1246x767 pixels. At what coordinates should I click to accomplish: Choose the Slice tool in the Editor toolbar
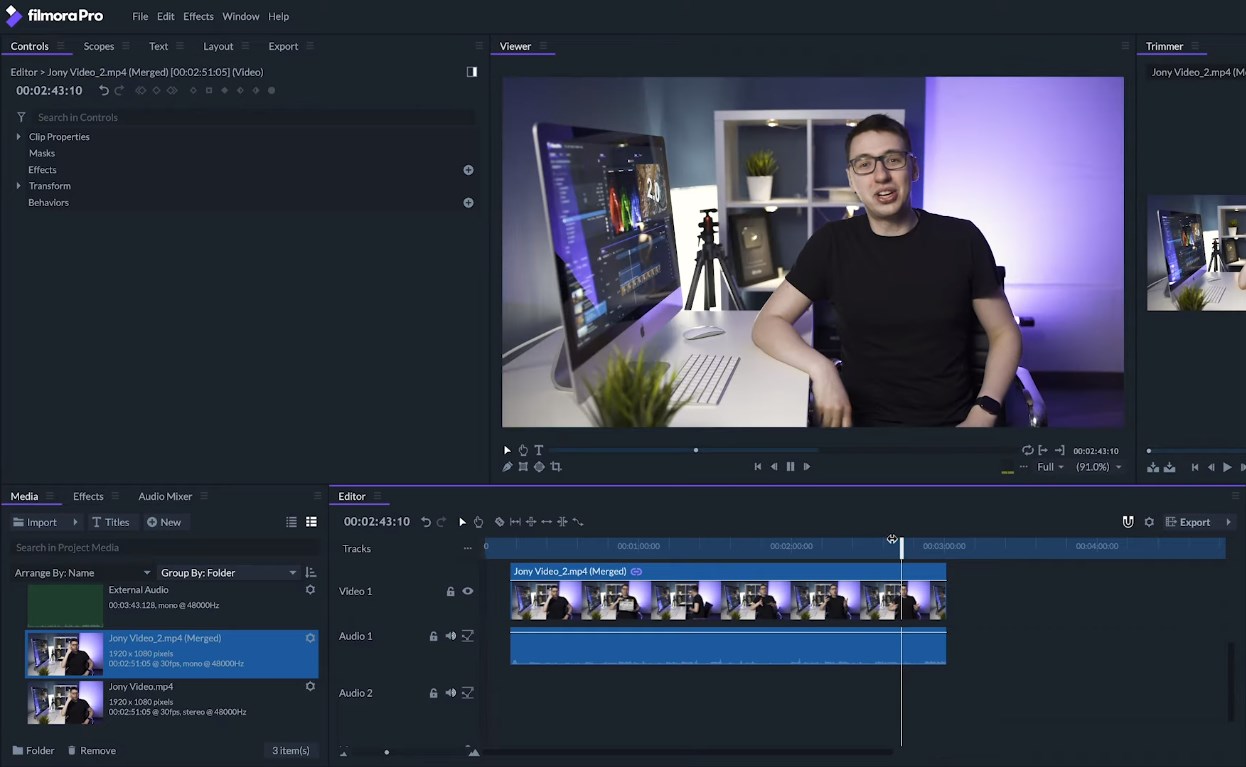pyautogui.click(x=499, y=522)
